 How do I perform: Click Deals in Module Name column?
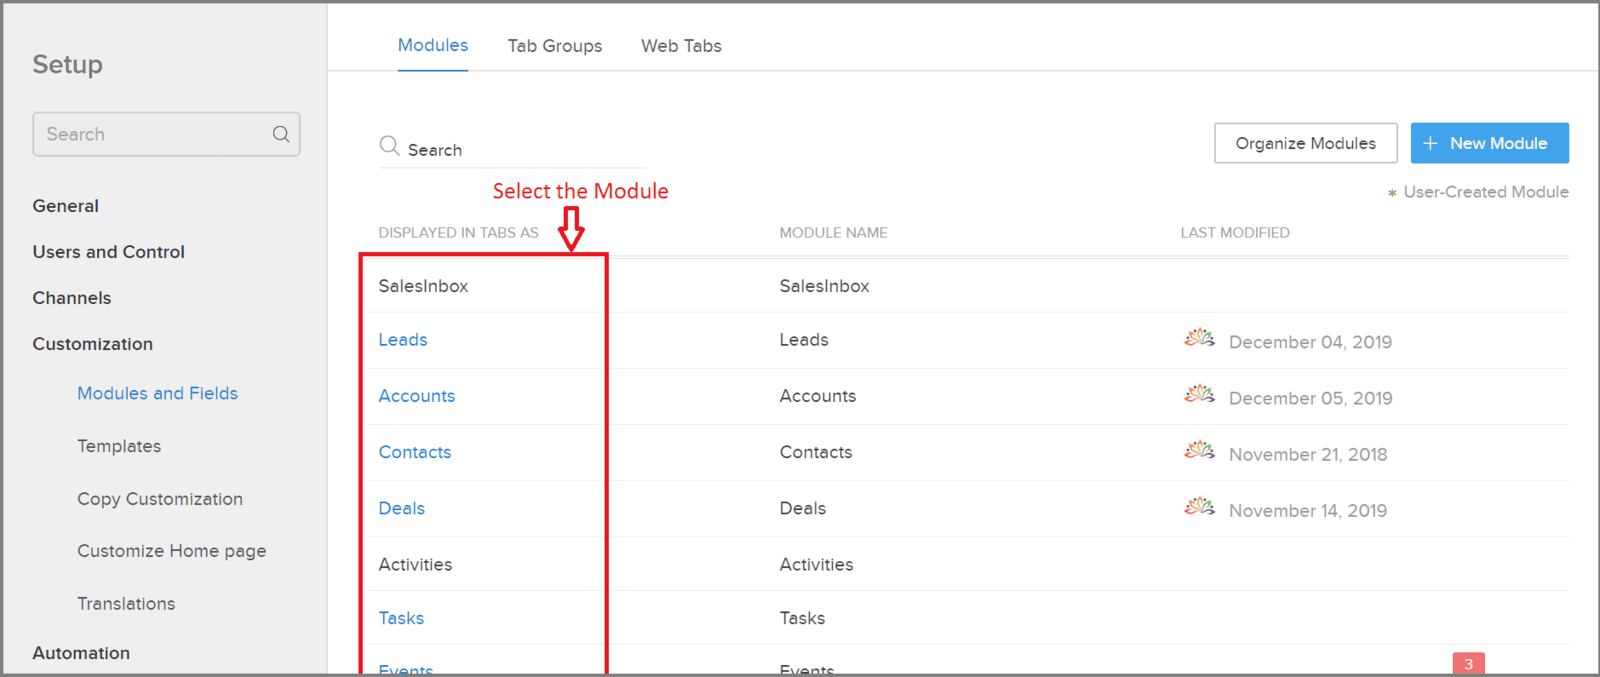click(803, 508)
